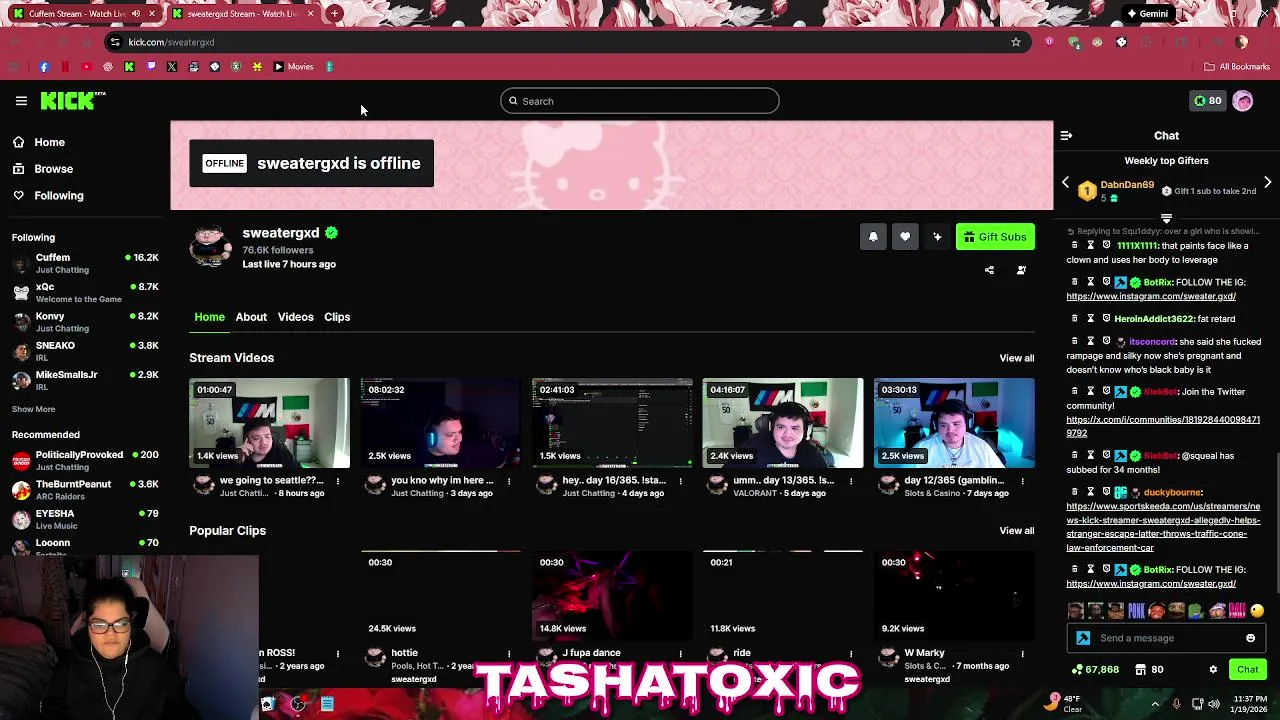Expand Show more followed channels

pos(33,409)
